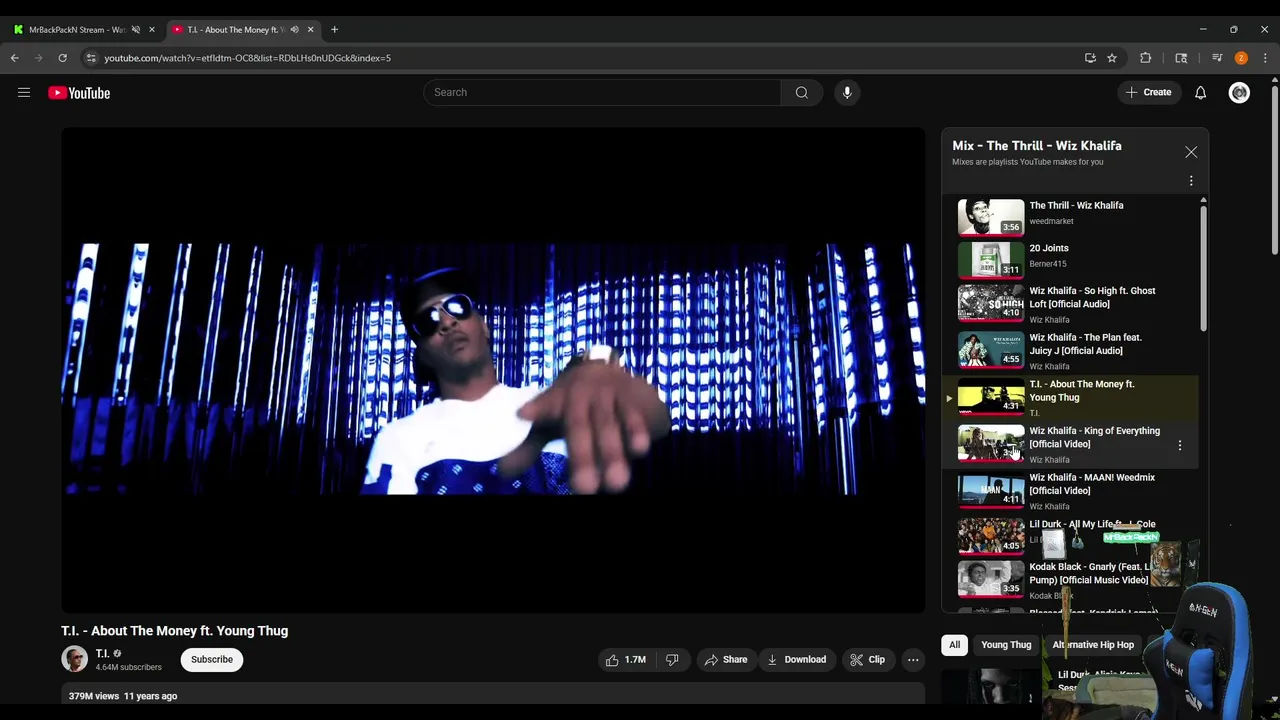Click video title About The Money text
Viewport: 1280px width, 720px height.
pos(175,631)
